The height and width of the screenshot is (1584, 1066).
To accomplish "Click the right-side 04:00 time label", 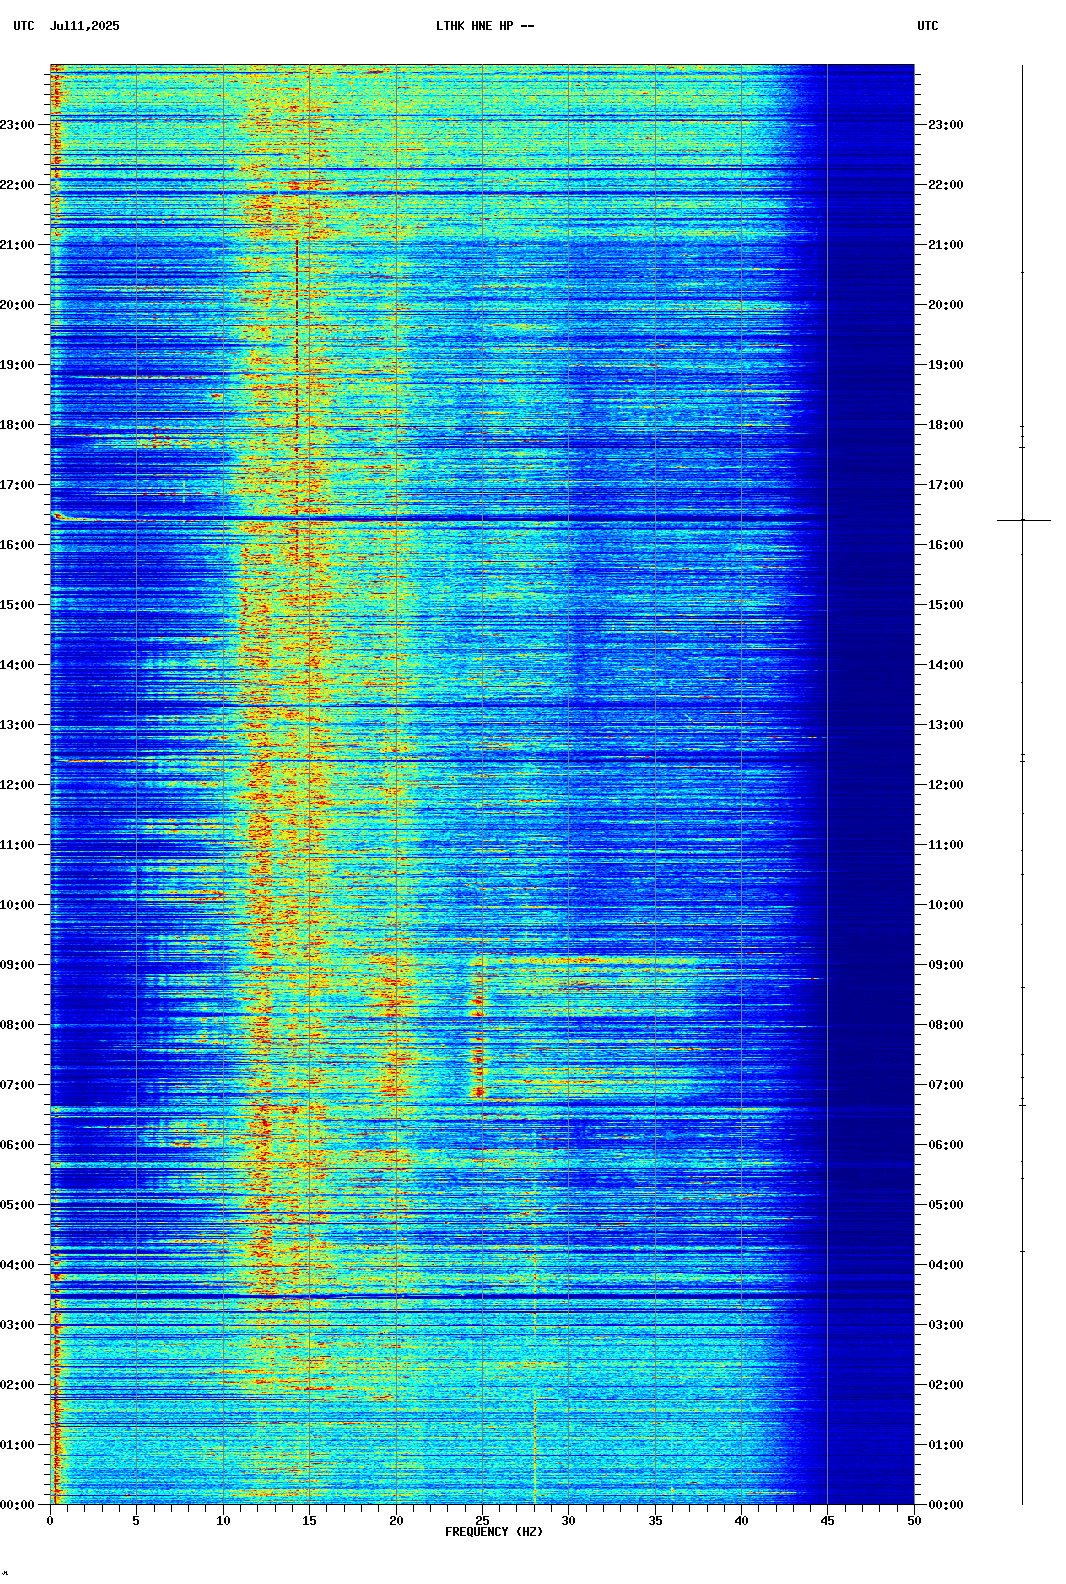I will tap(946, 1265).
